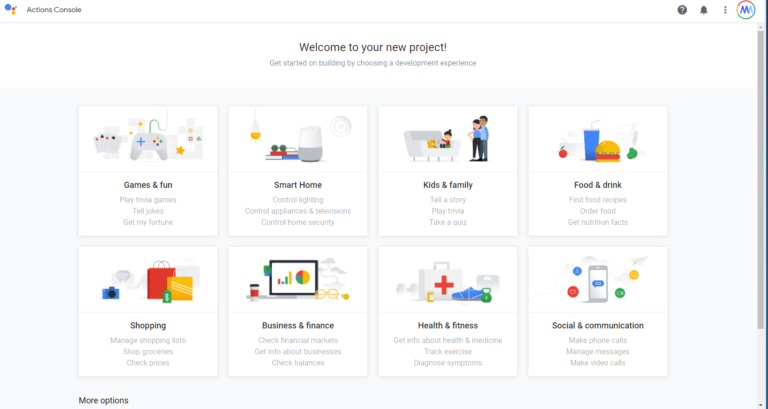Open notifications bell icon

pos(703,10)
